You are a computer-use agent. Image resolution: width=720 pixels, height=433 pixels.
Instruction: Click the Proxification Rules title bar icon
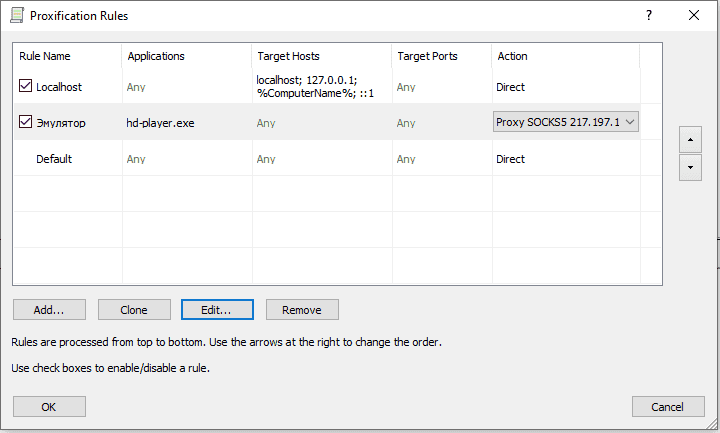pyautogui.click(x=17, y=16)
